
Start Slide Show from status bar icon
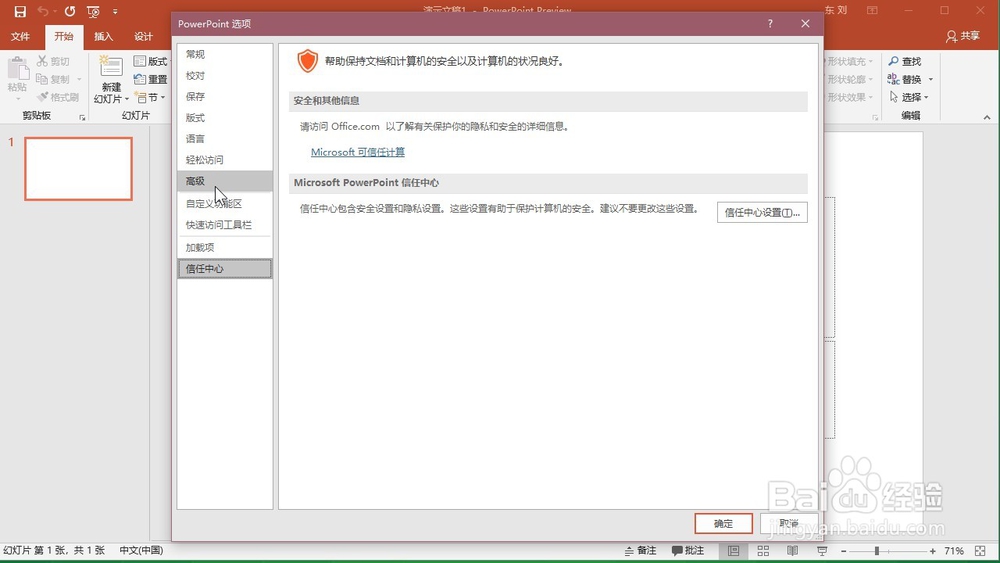pos(821,550)
